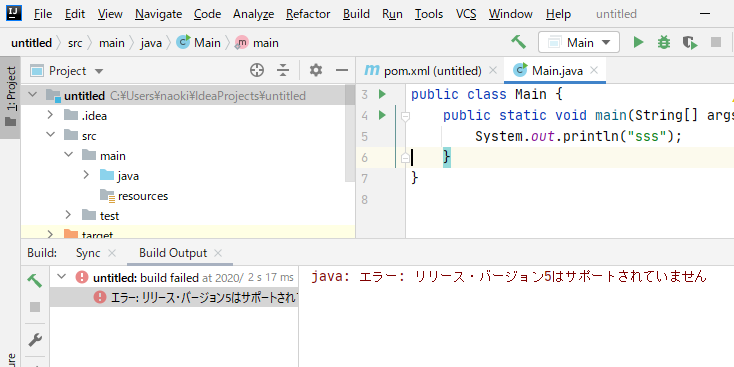Collapse the untitled project root node

[32, 95]
